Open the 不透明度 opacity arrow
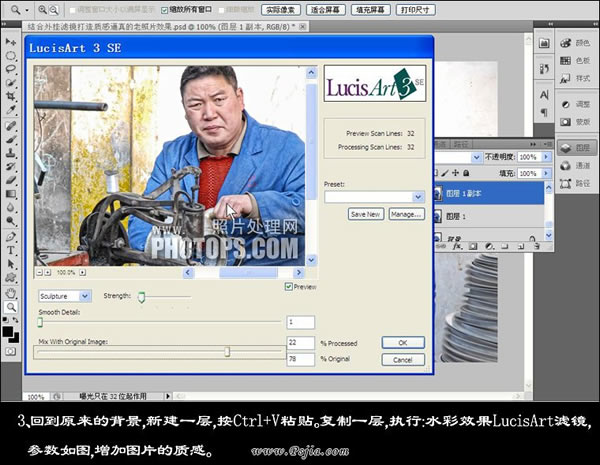 point(546,157)
